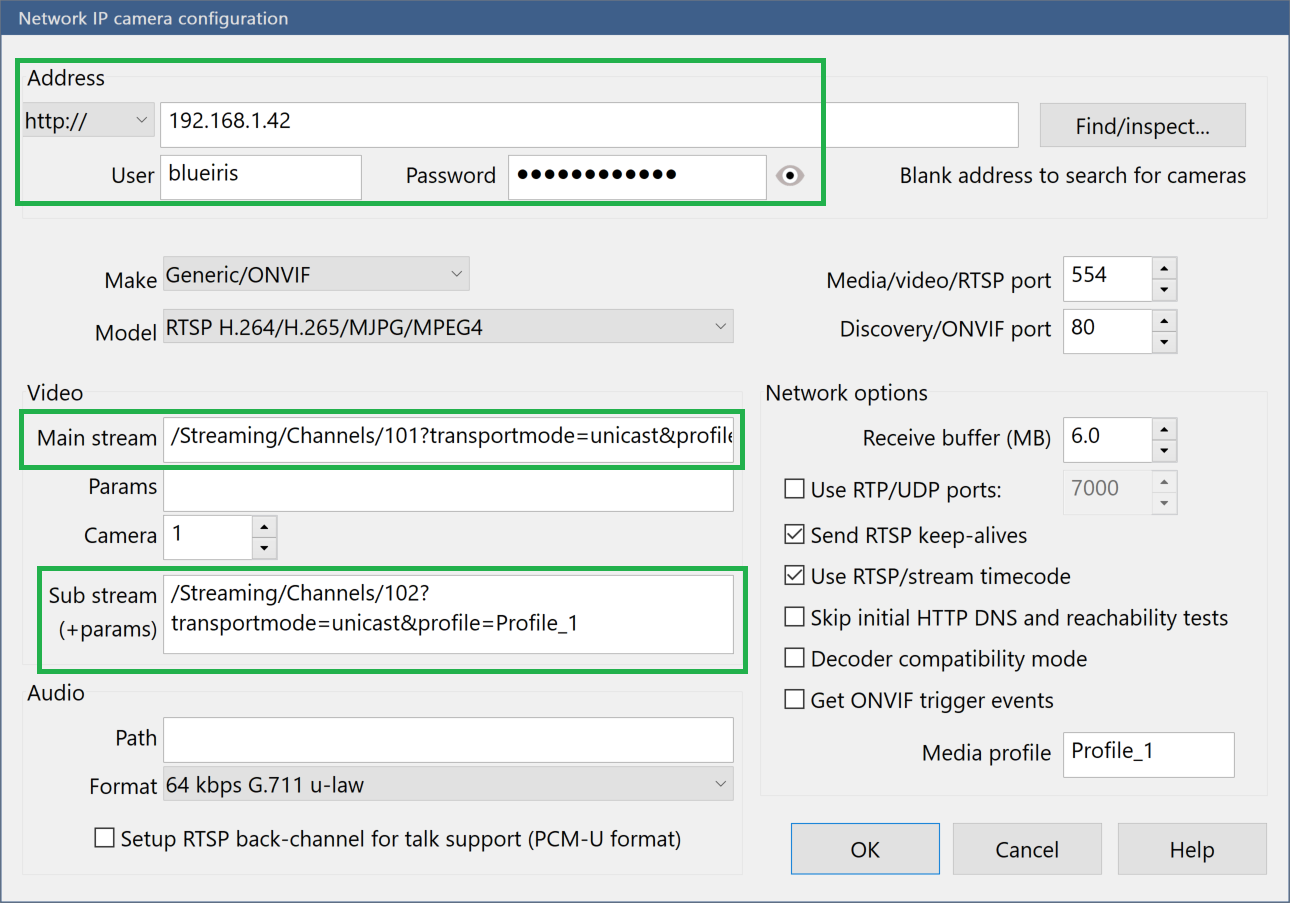This screenshot has width=1290, height=903.
Task: Increase the Receive buffer value
Action: point(1164,428)
